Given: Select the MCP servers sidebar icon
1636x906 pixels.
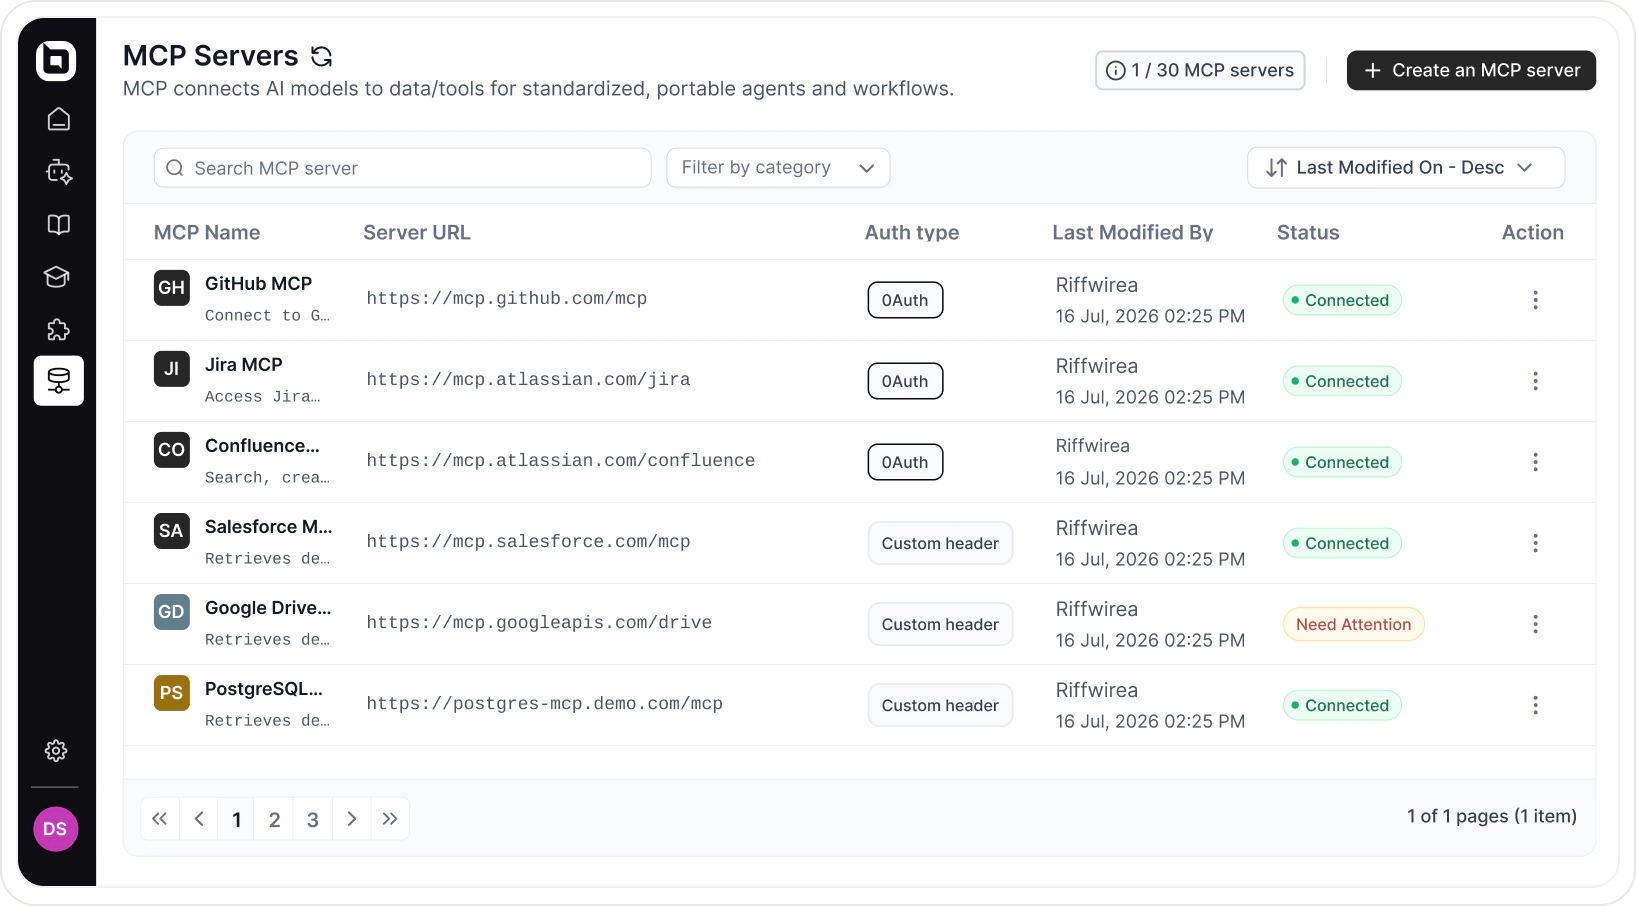Looking at the screenshot, I should (59, 381).
